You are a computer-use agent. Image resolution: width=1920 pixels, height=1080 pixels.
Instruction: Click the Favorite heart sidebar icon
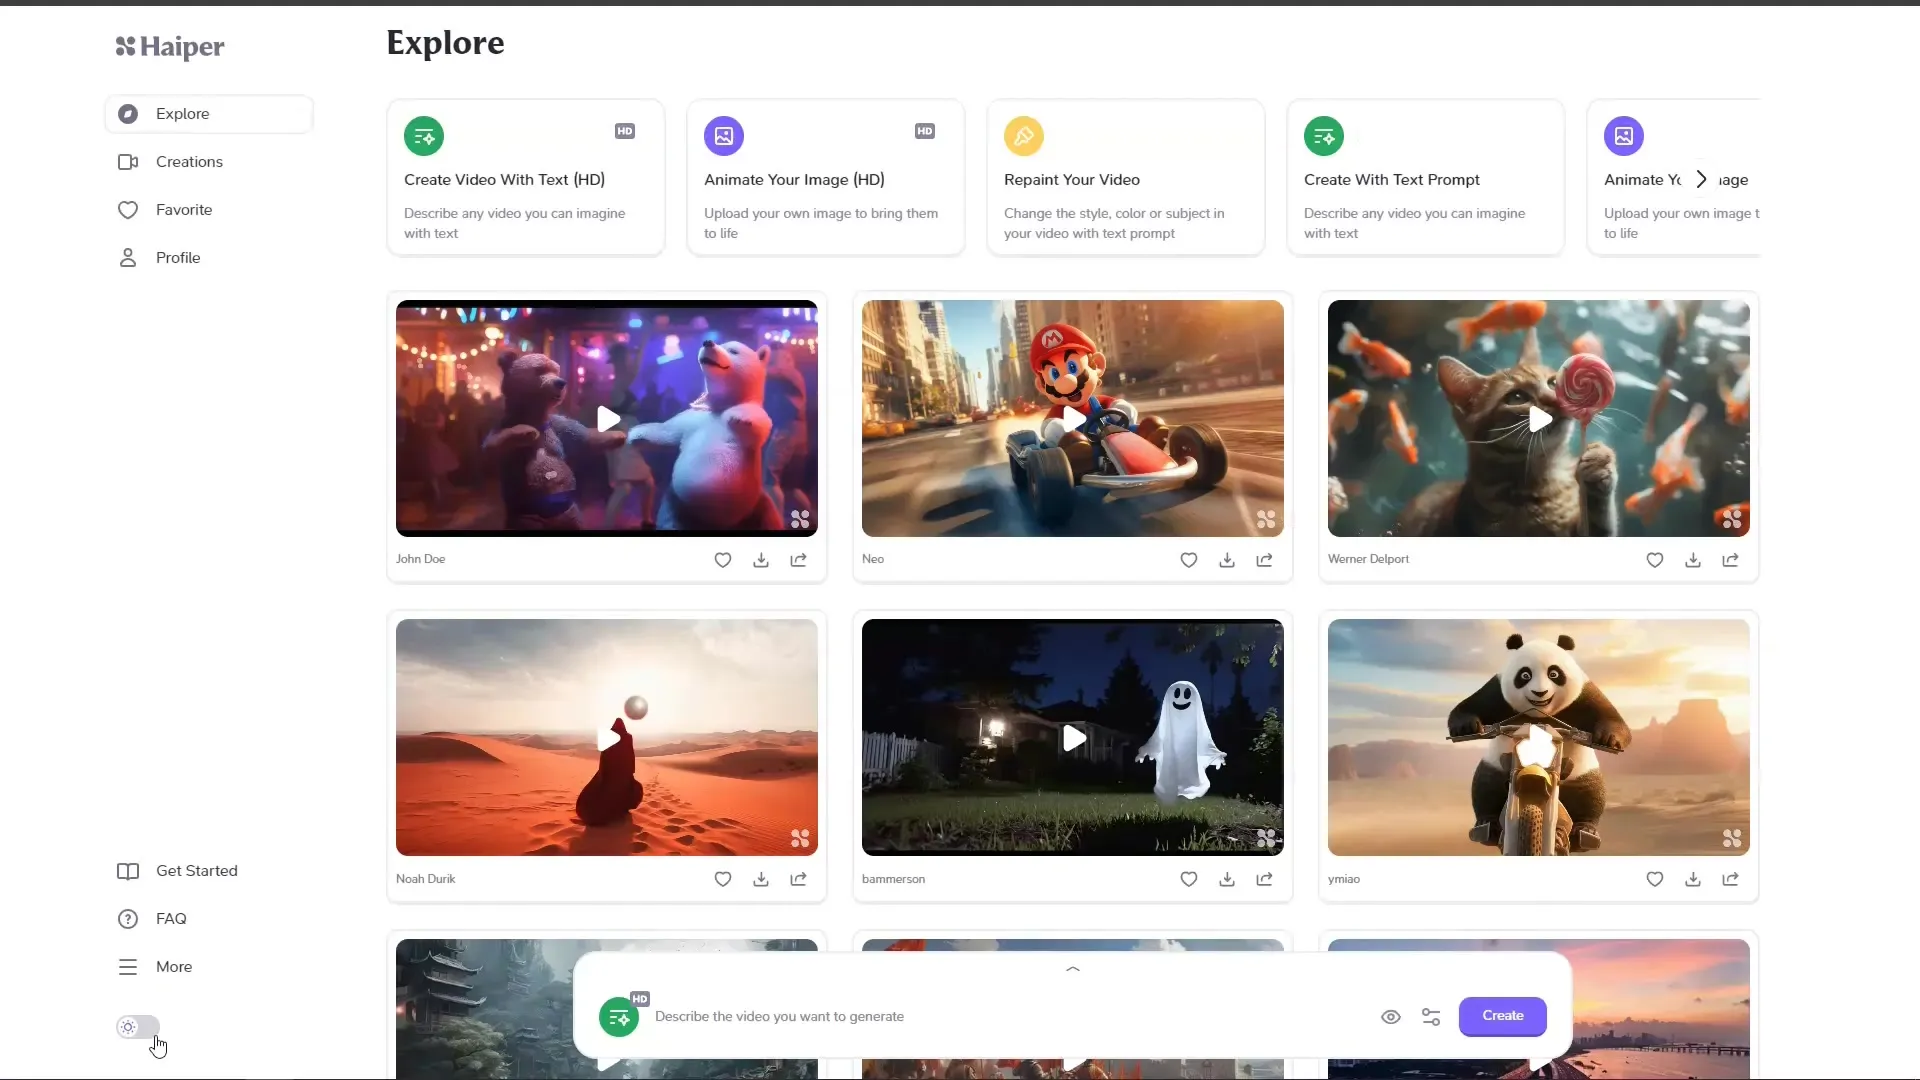(x=128, y=210)
